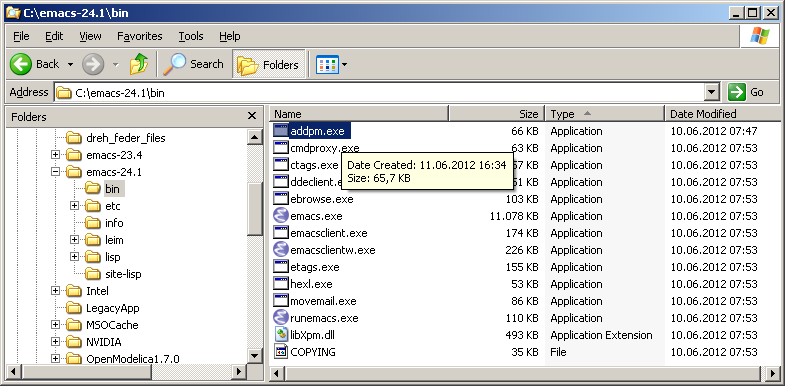Collapse the emacs-24.1 folder node

tap(56, 172)
